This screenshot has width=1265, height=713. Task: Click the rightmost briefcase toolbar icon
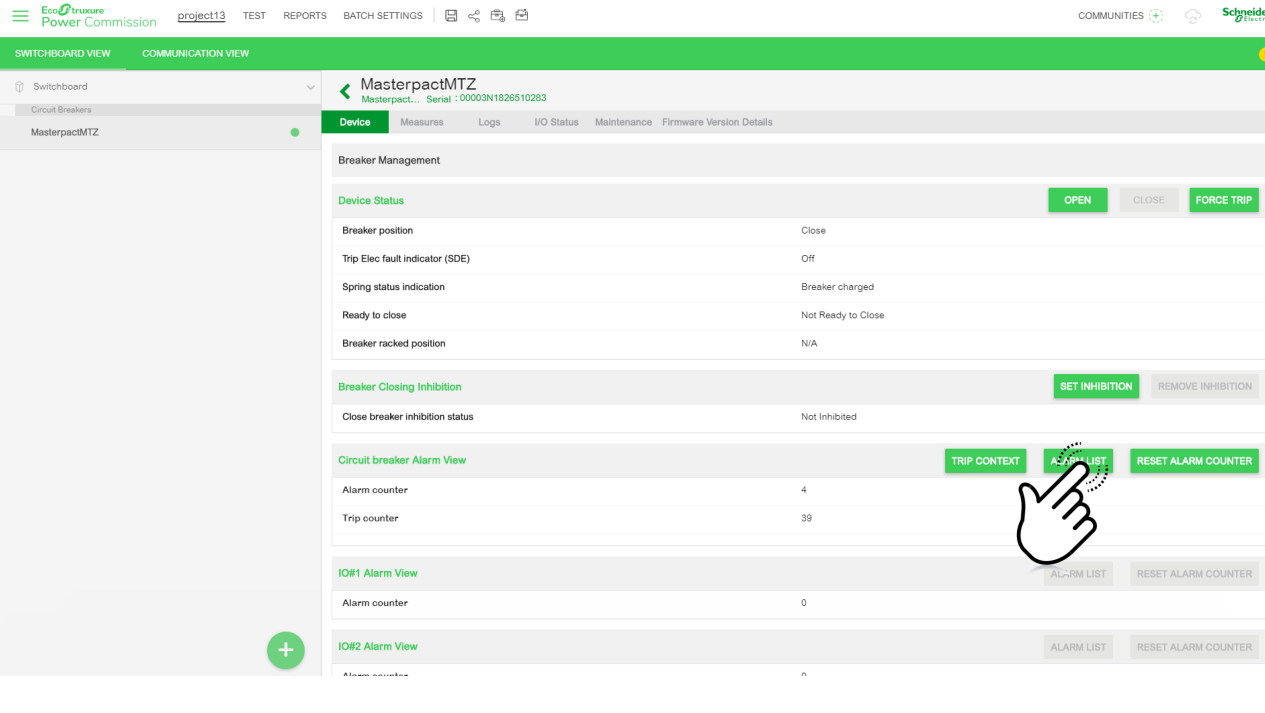[x=522, y=16]
